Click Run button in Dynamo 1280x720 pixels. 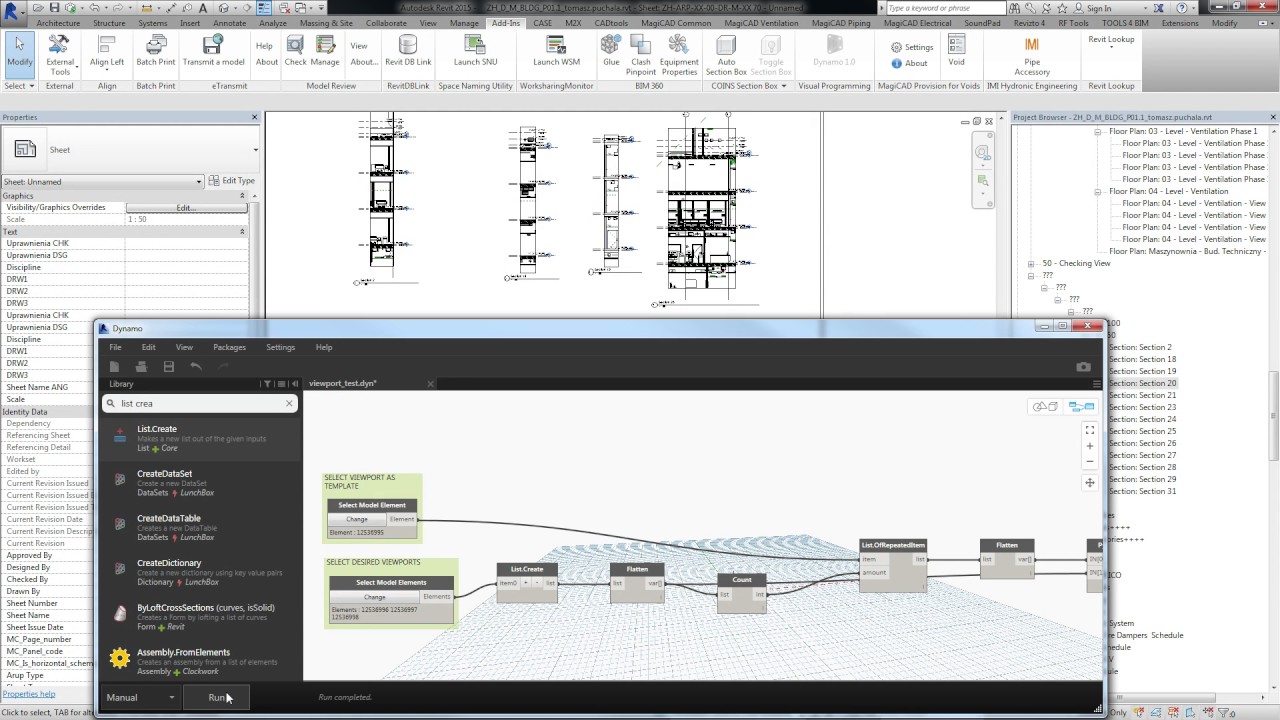[x=217, y=697]
